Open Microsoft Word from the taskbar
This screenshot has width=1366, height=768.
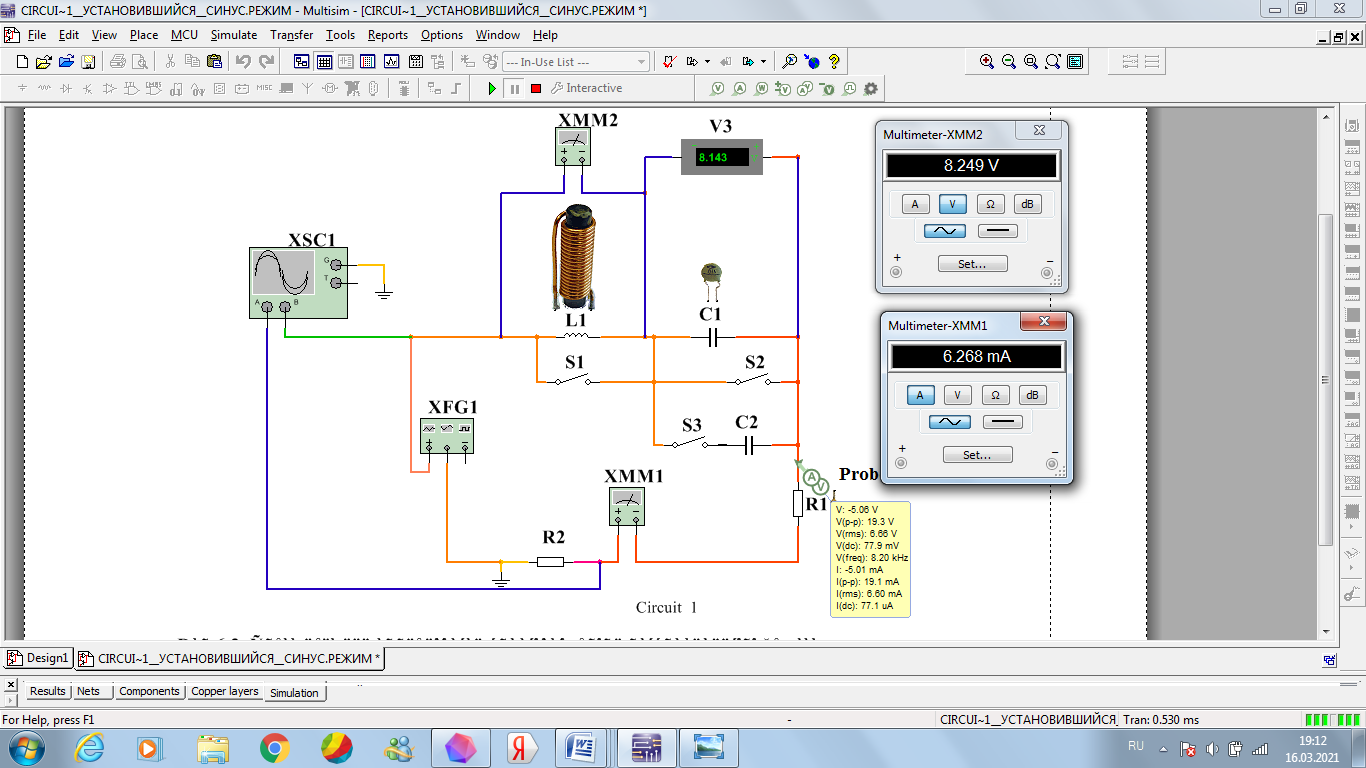tap(581, 747)
